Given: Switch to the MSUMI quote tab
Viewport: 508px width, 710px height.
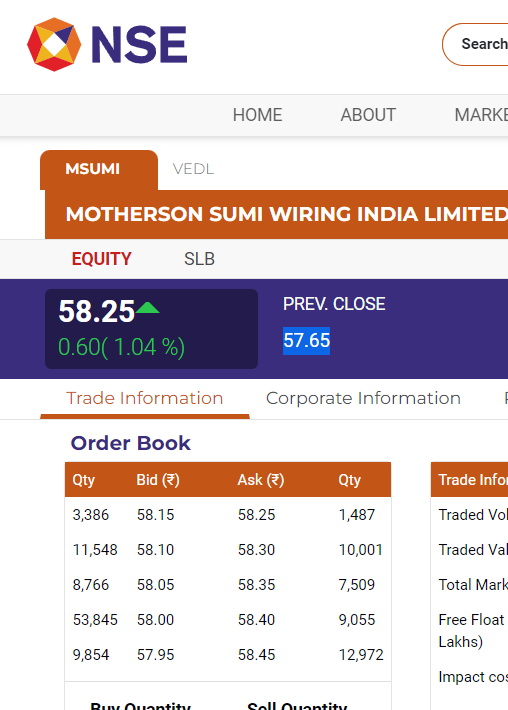Looking at the screenshot, I should (x=99, y=169).
